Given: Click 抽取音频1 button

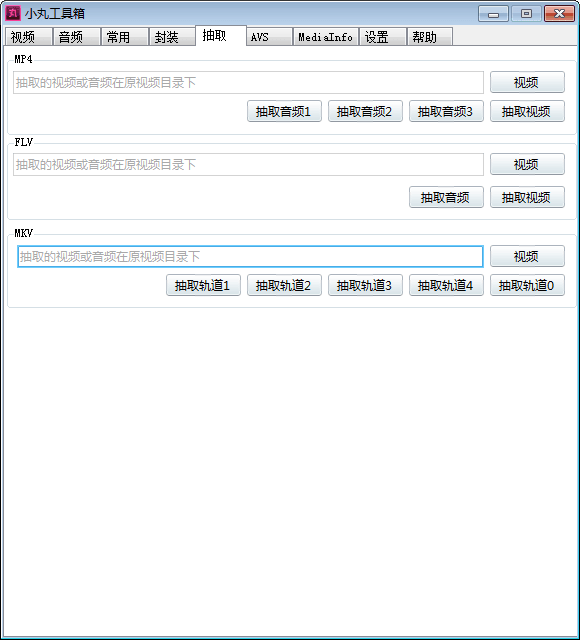Looking at the screenshot, I should click(x=284, y=111).
